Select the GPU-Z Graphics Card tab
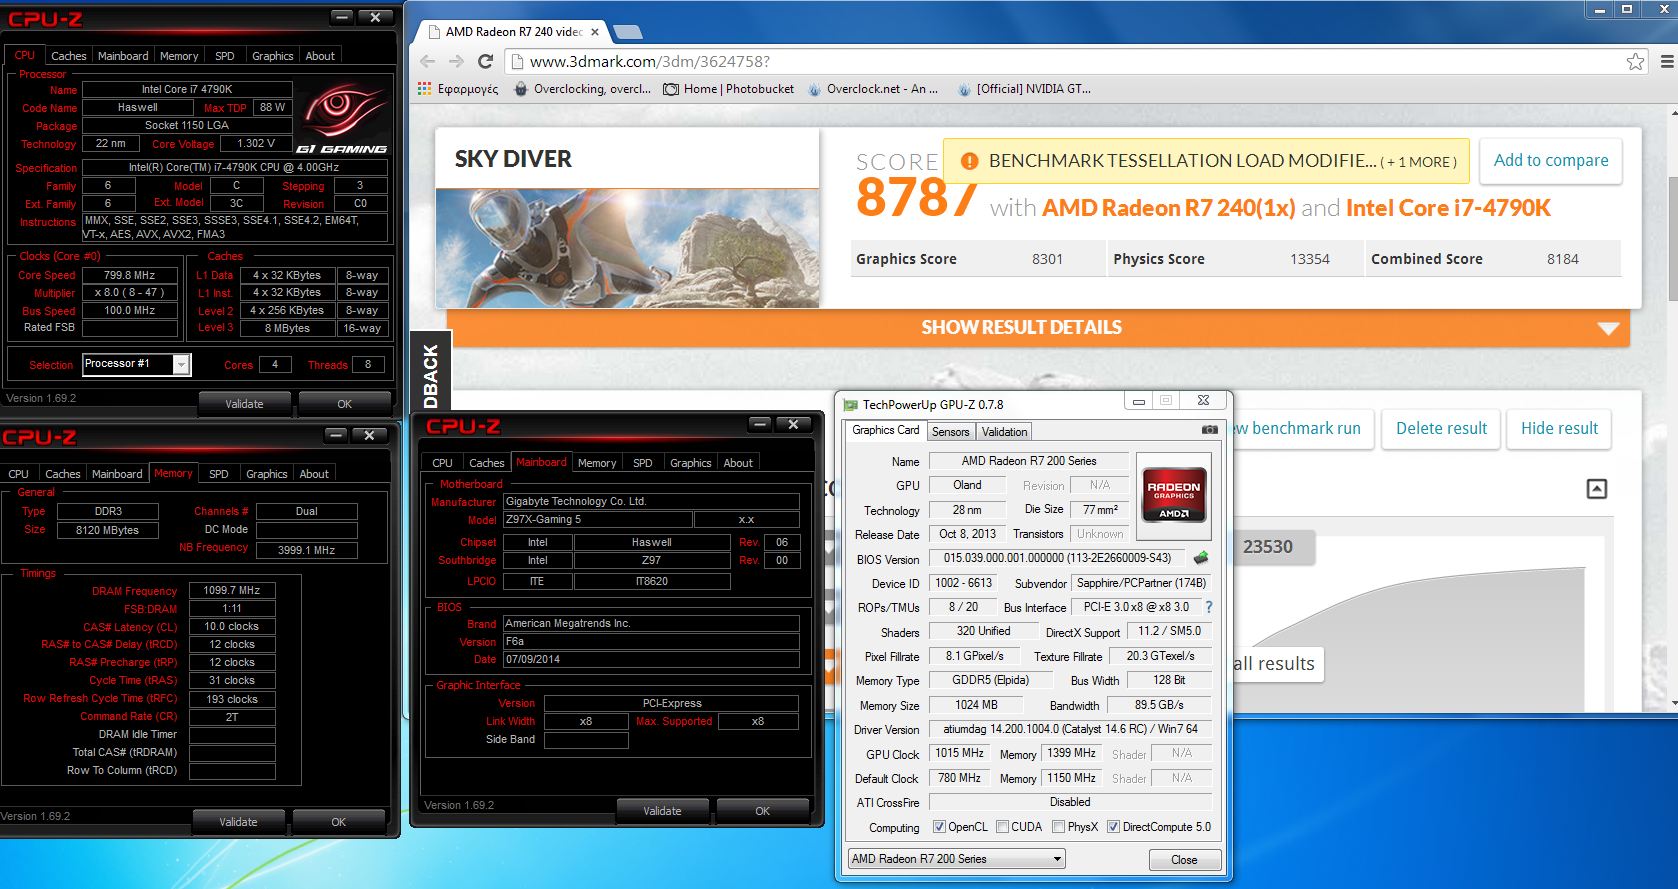The width and height of the screenshot is (1678, 889). coord(885,431)
